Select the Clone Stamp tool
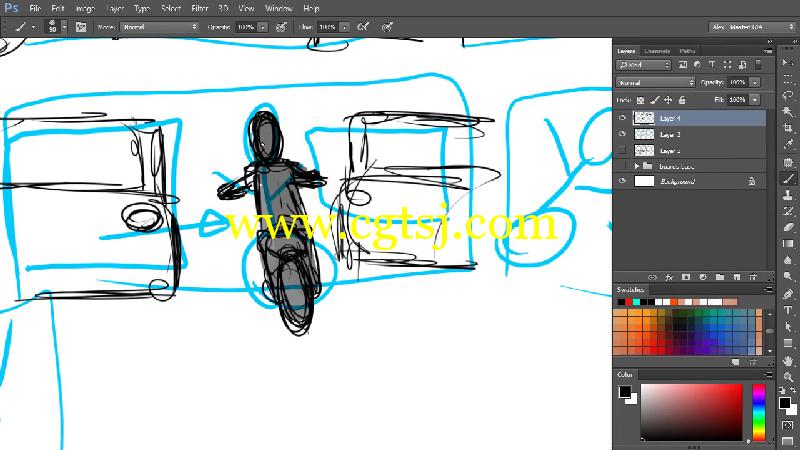 click(788, 195)
